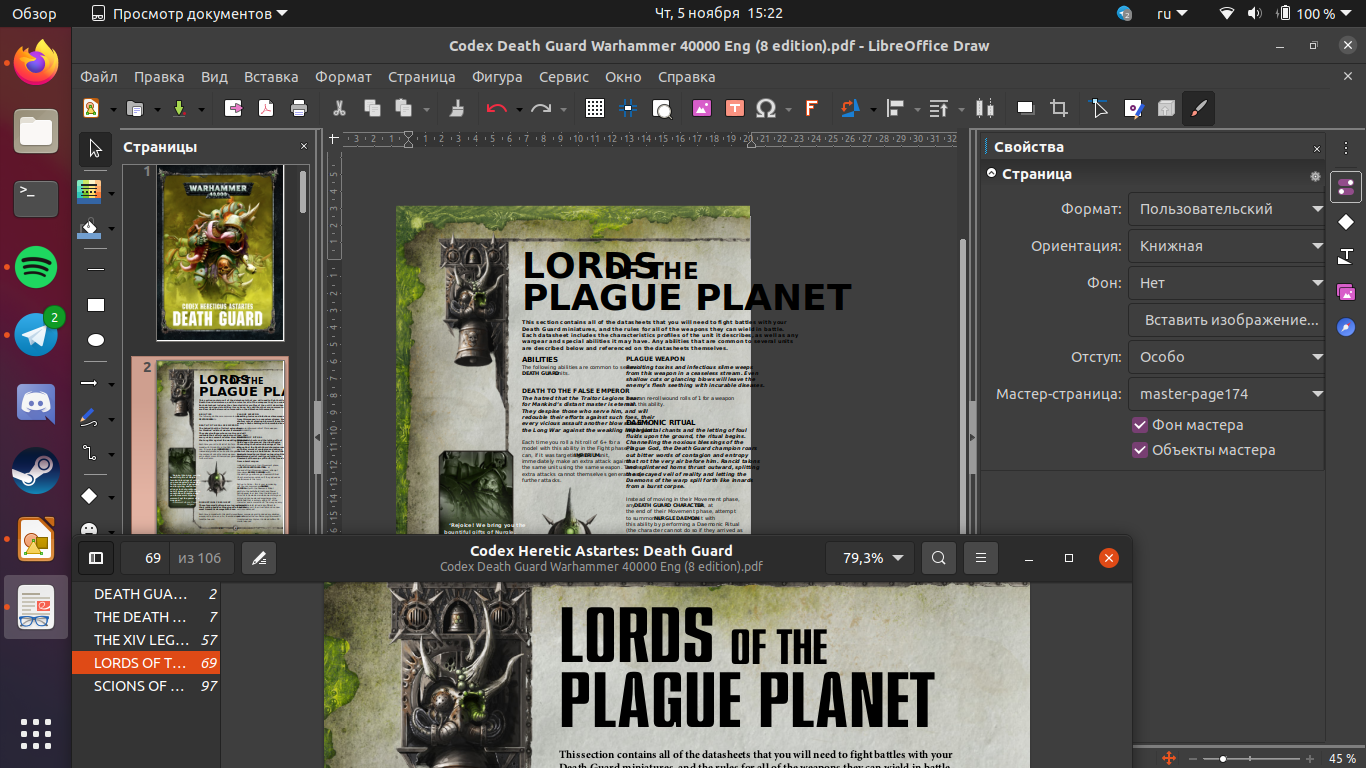This screenshot has height=768, width=1366.
Task: Select the Crop image tool
Action: pos(1059,108)
